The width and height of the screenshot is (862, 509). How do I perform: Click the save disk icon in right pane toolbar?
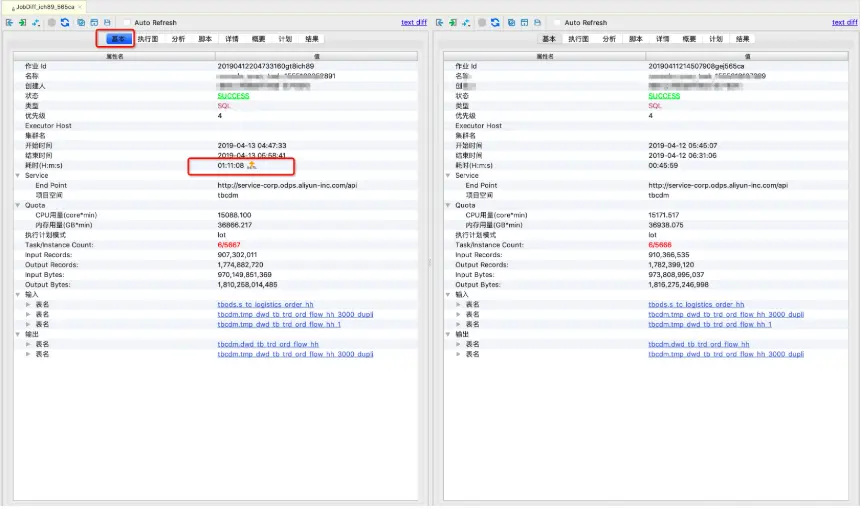[x=538, y=23]
